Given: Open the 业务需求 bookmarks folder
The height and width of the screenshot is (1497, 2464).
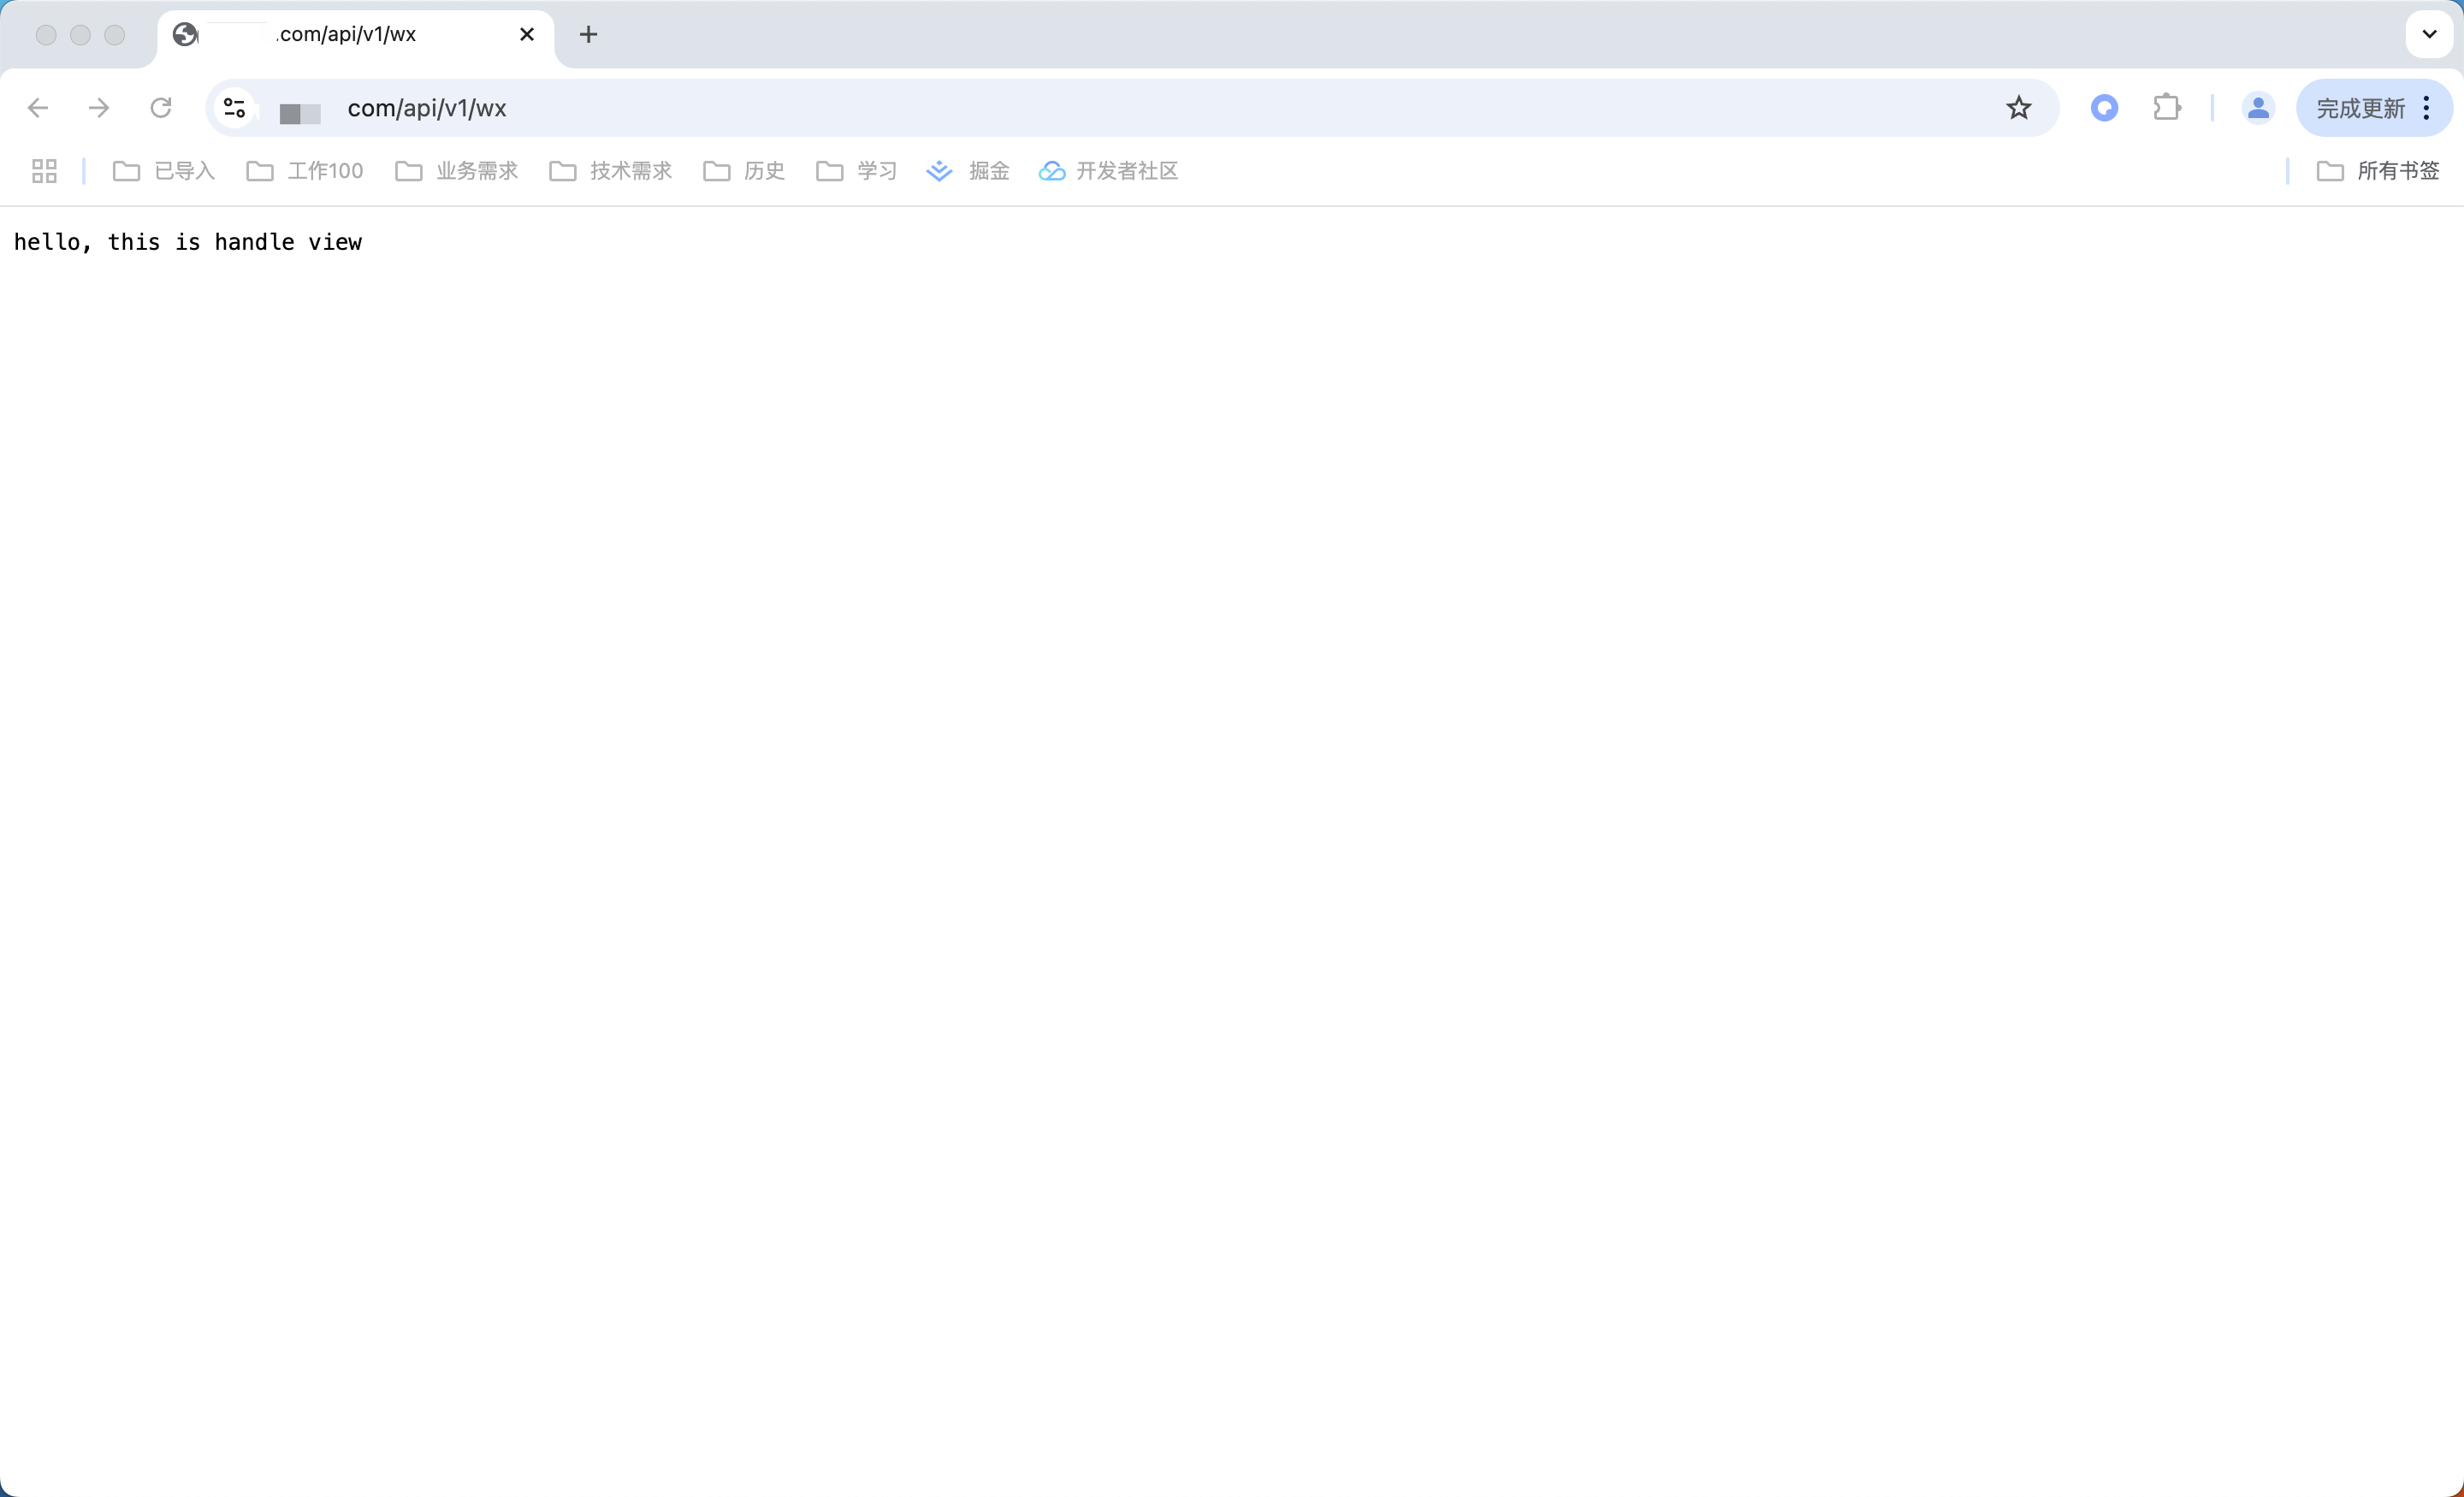Looking at the screenshot, I should (457, 171).
